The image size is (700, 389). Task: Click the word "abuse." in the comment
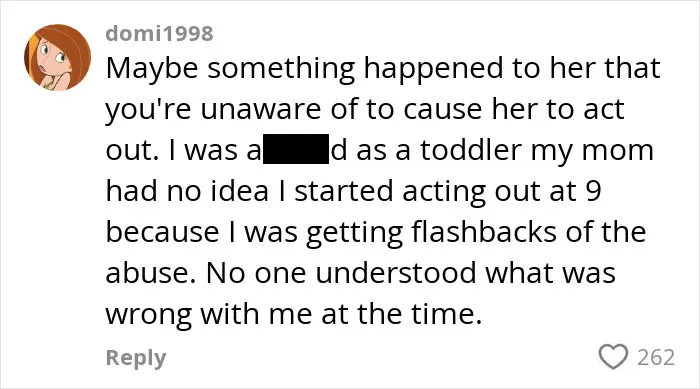click(151, 272)
